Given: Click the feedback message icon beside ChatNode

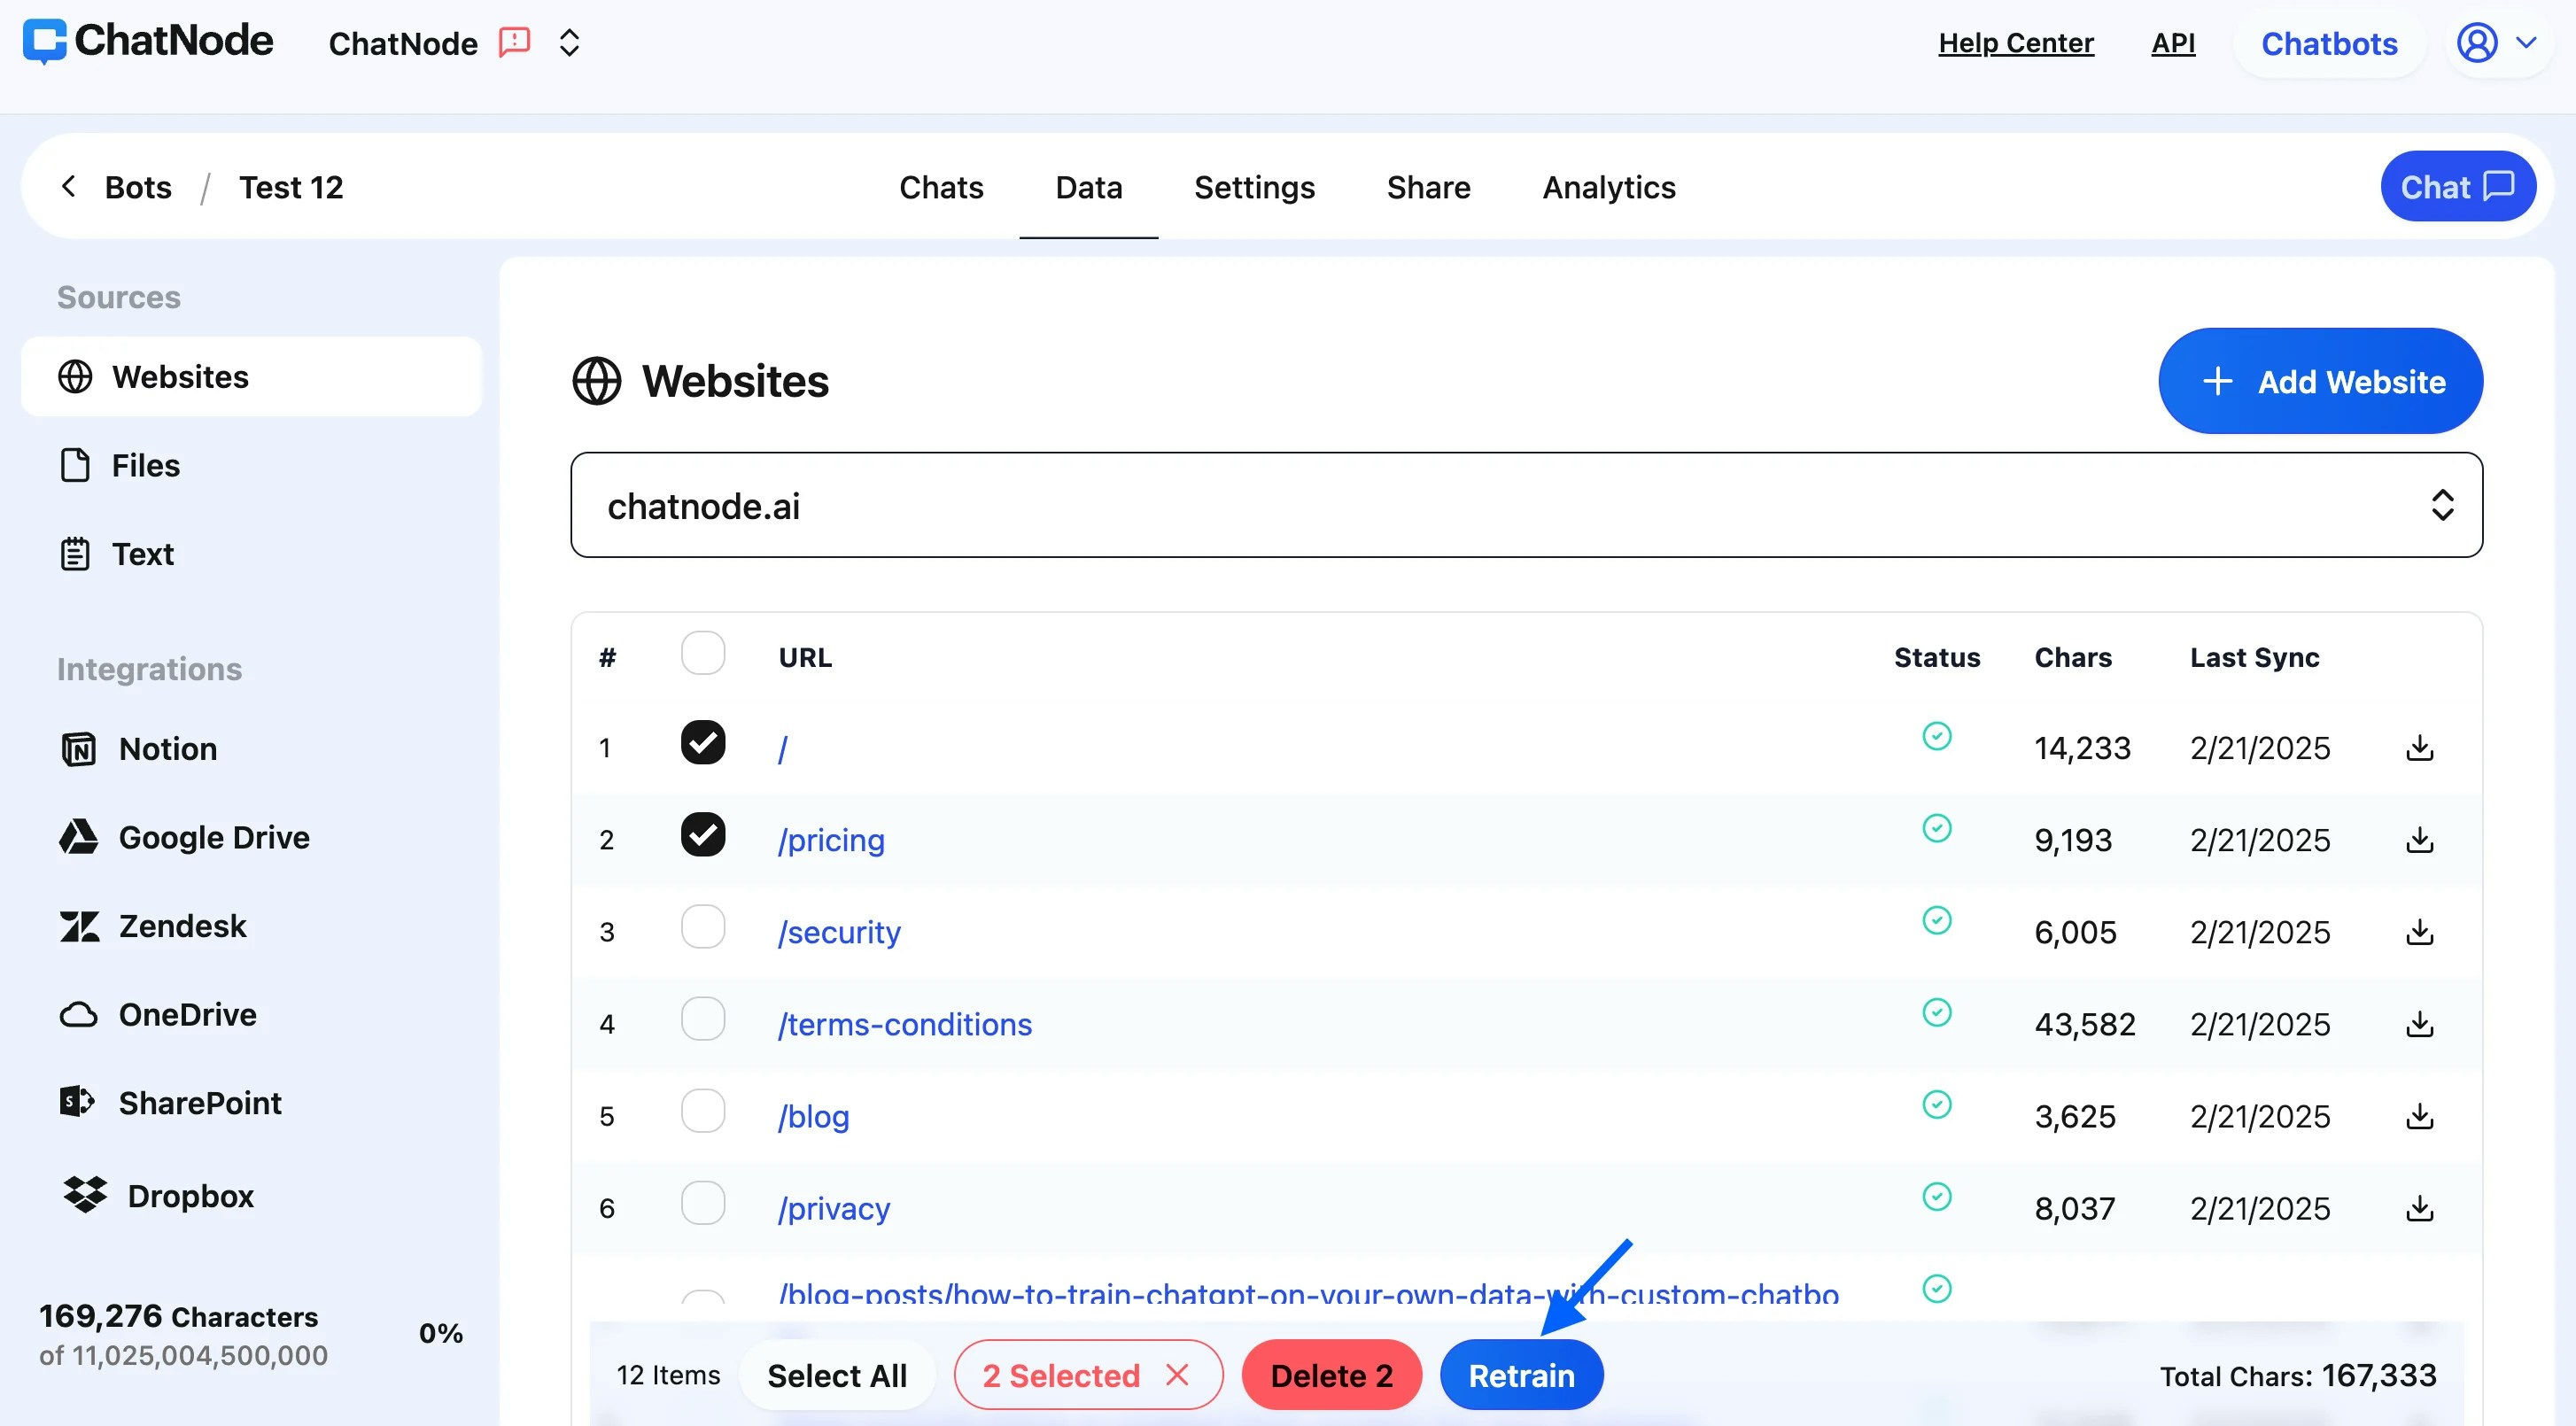Looking at the screenshot, I should click(x=514, y=43).
